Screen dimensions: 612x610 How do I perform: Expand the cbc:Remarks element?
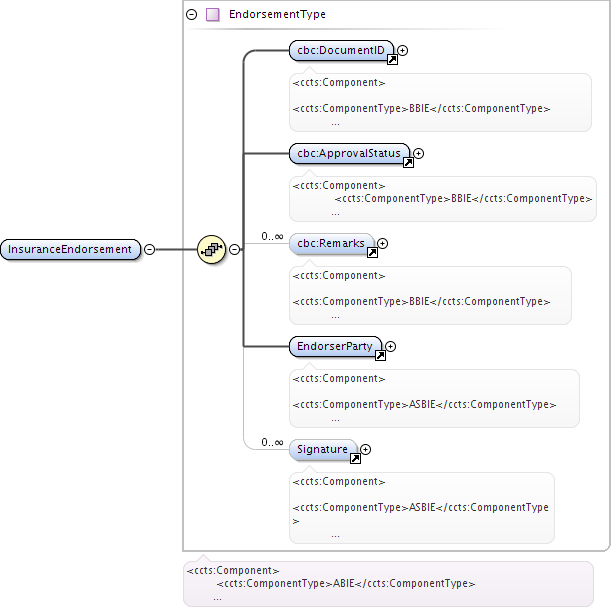[382, 244]
